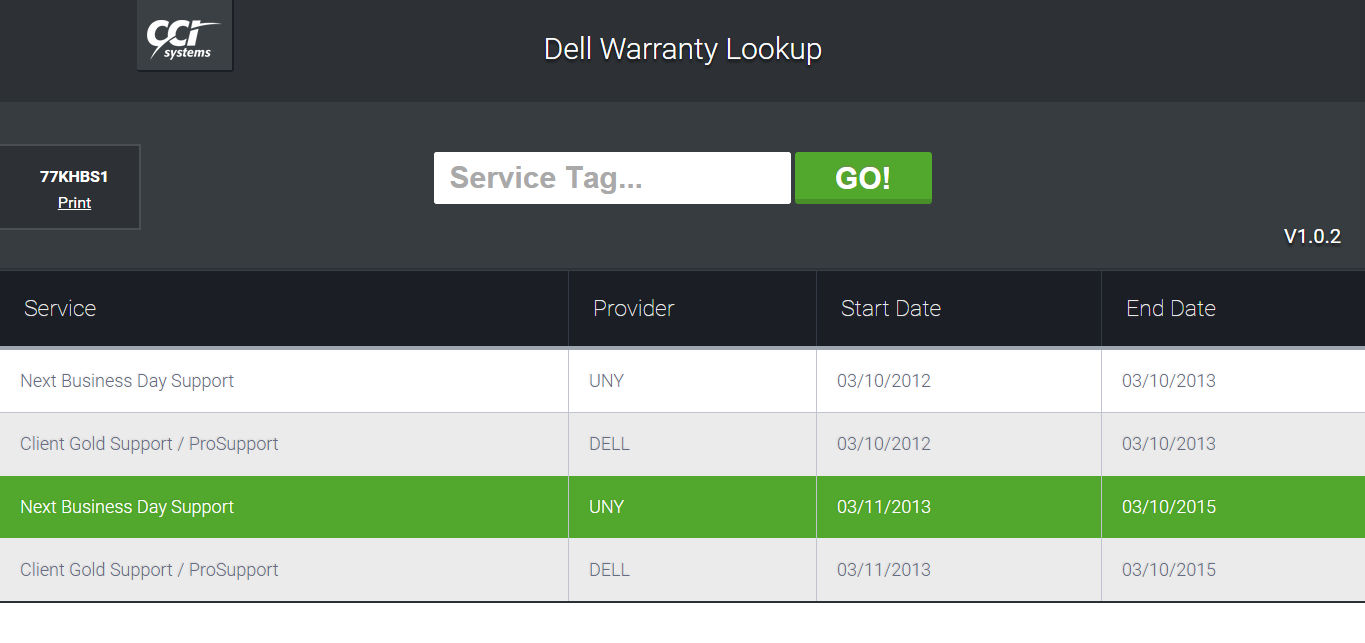Select the DELL provider in the last row
The width and height of the screenshot is (1365, 643).
(x=609, y=569)
